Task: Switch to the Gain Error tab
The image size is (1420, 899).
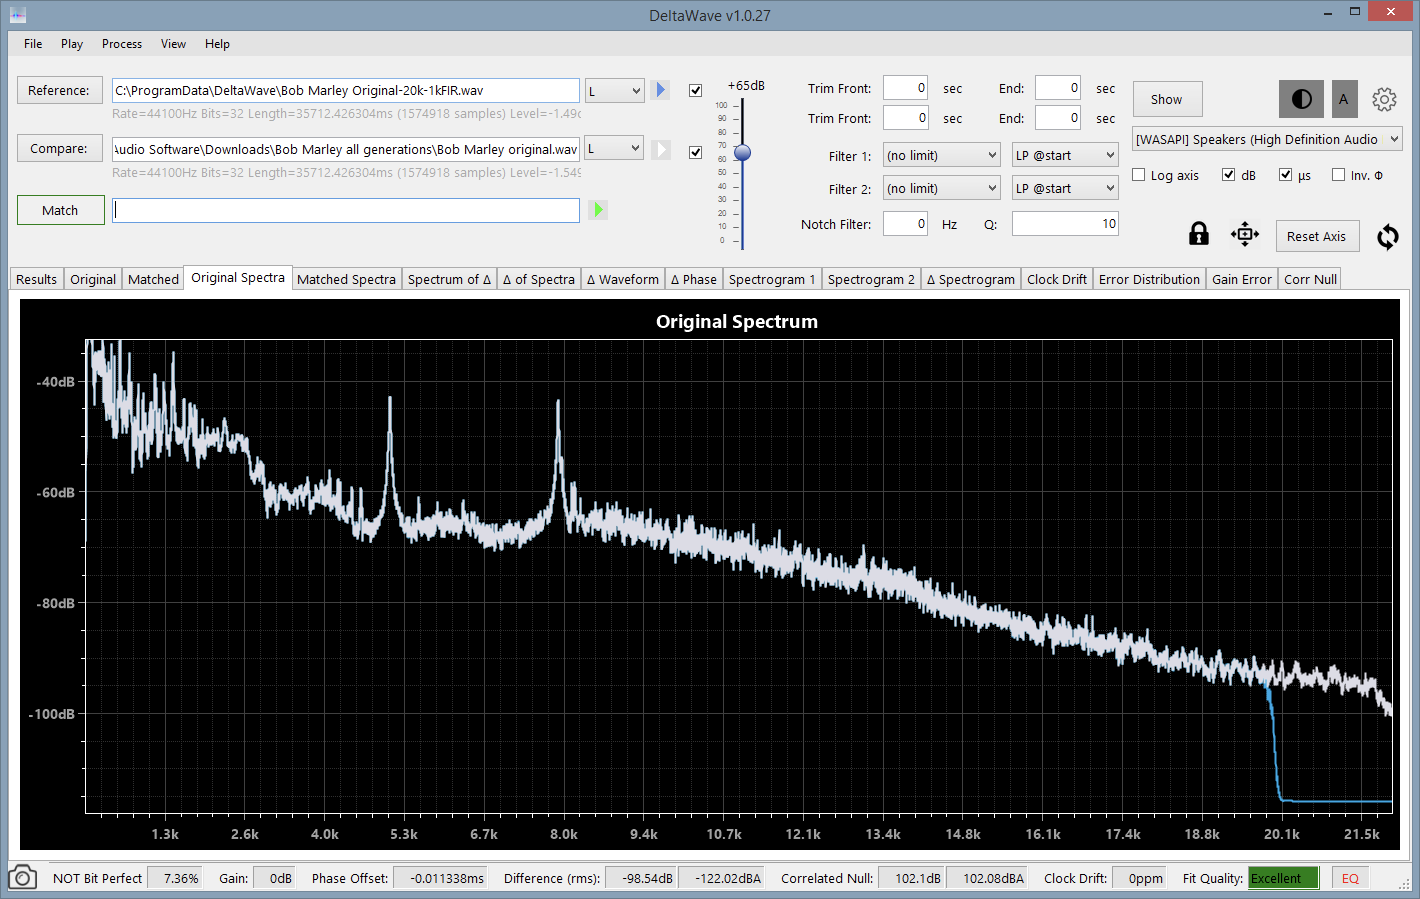Action: [x=1242, y=279]
